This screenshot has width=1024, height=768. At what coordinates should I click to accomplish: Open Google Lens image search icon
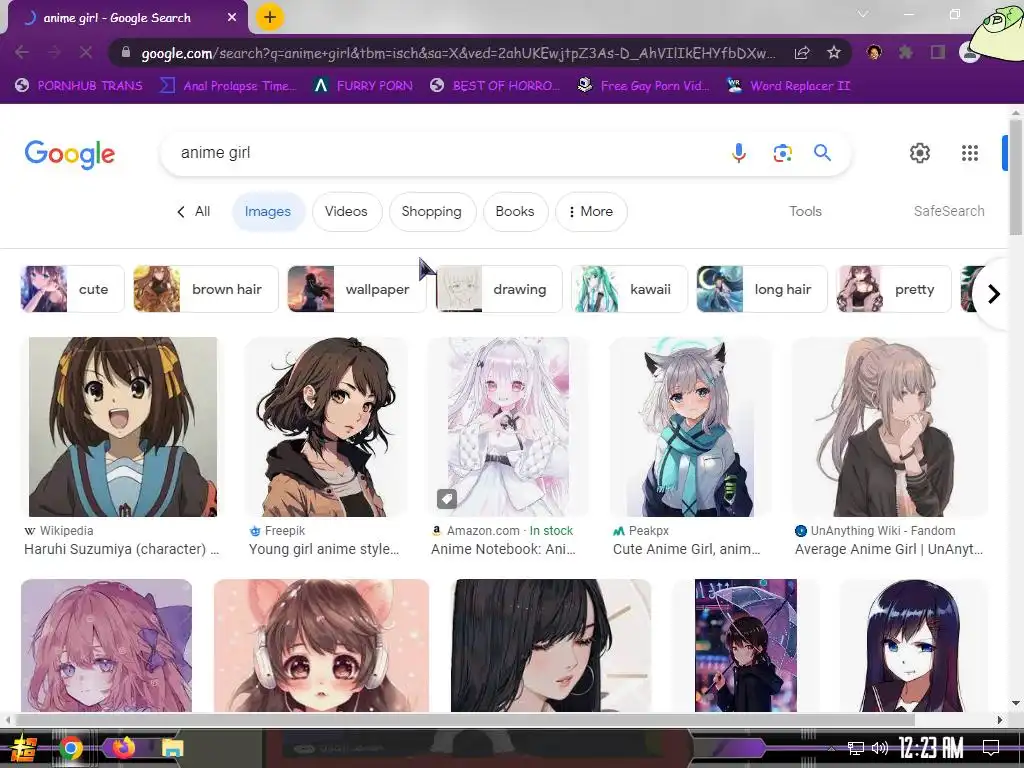coord(782,153)
